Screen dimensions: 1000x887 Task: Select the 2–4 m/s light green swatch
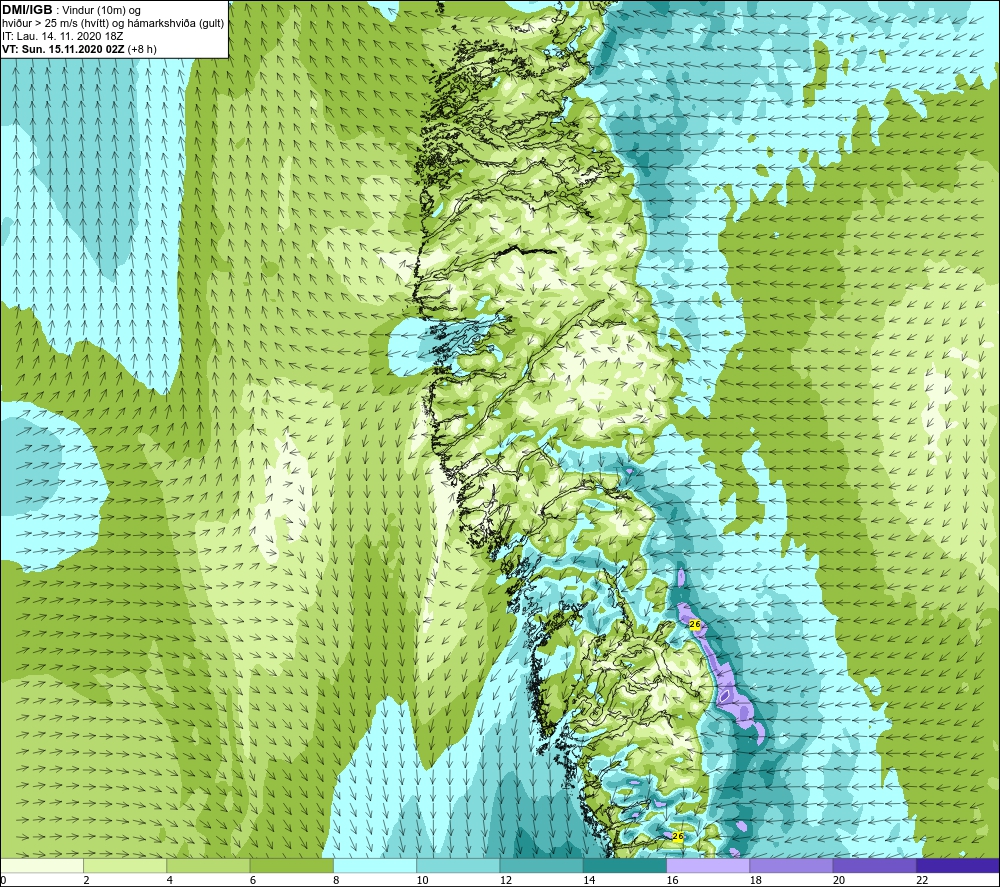(125, 866)
